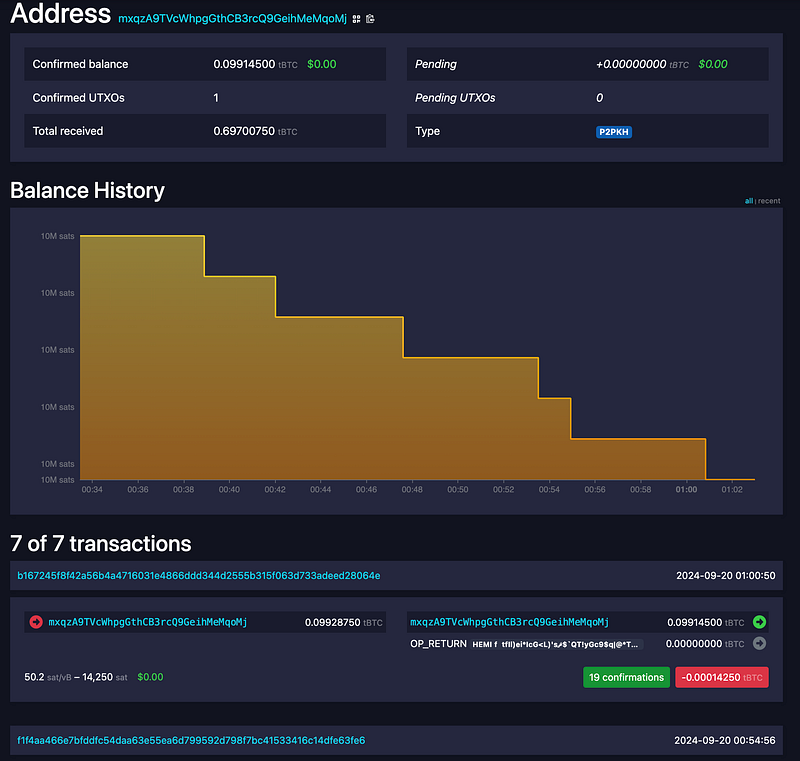Click the grey OP_RETURN output arrow icon
The width and height of the screenshot is (800, 761).
759,644
